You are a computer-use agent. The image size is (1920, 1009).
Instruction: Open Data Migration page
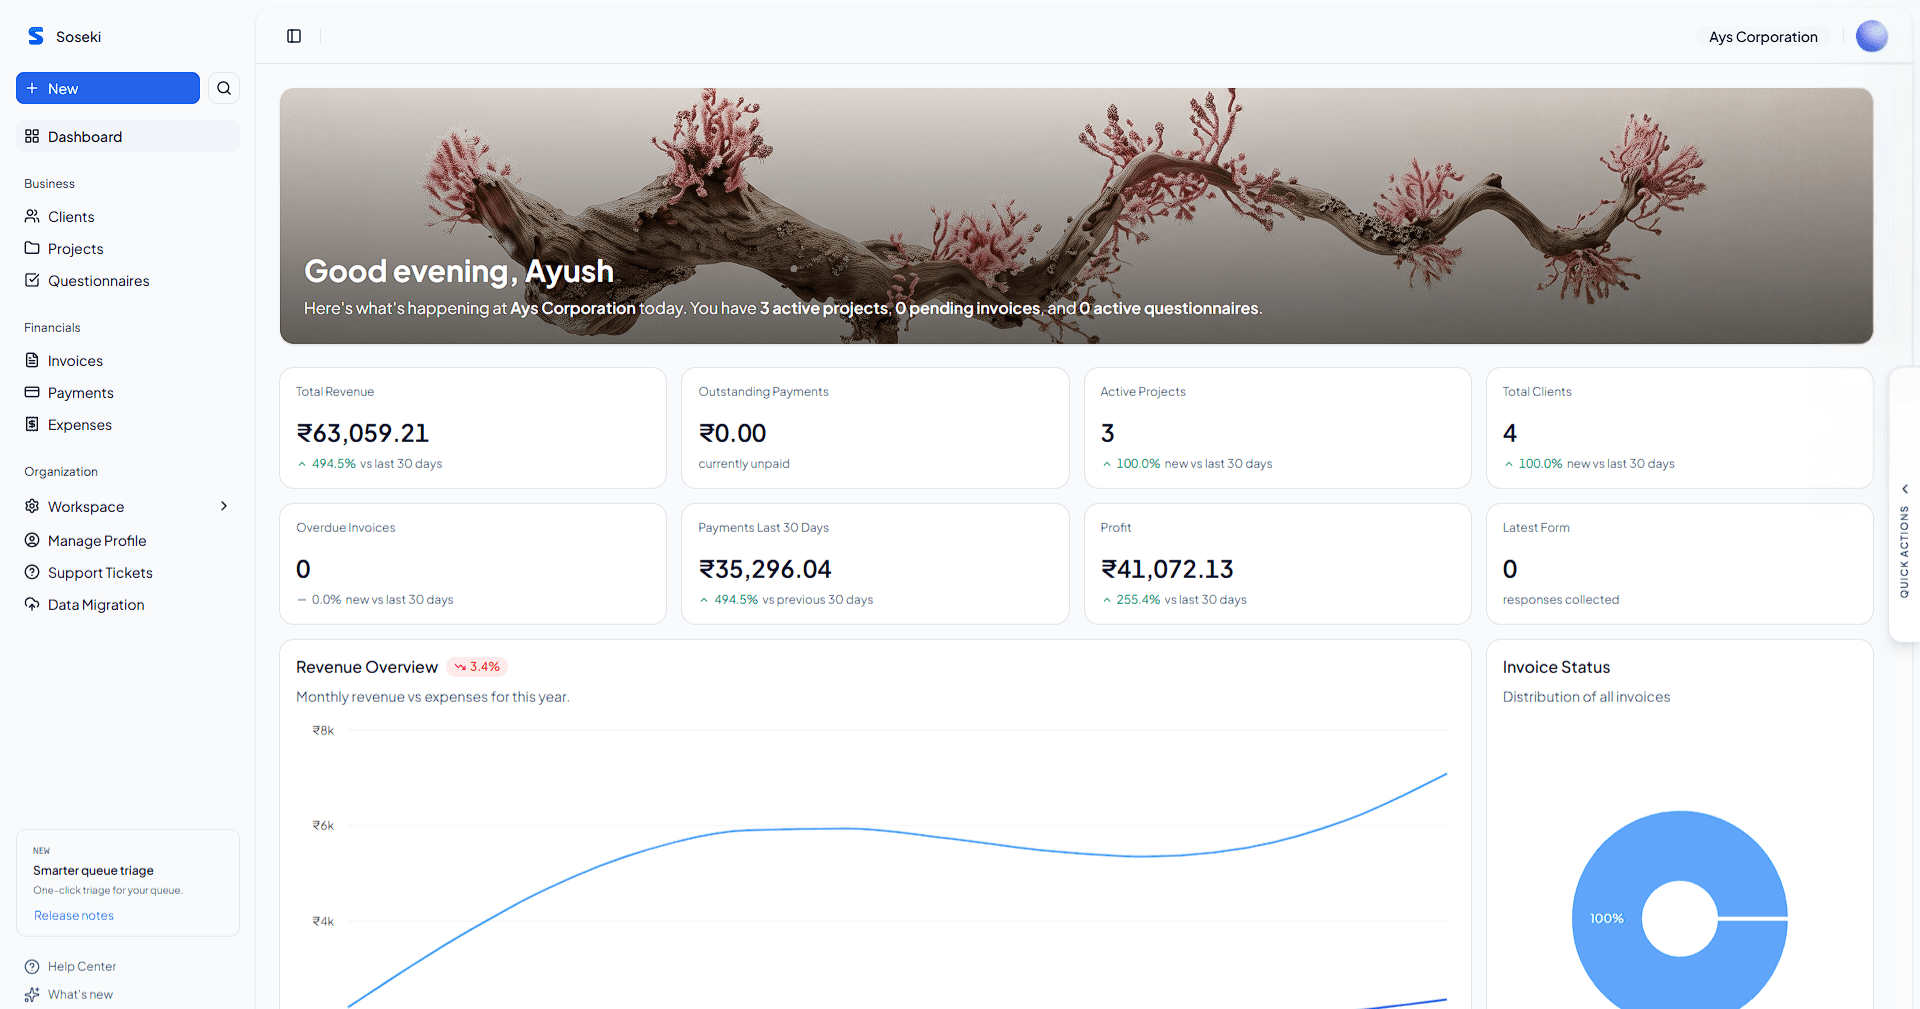pyautogui.click(x=128, y=604)
